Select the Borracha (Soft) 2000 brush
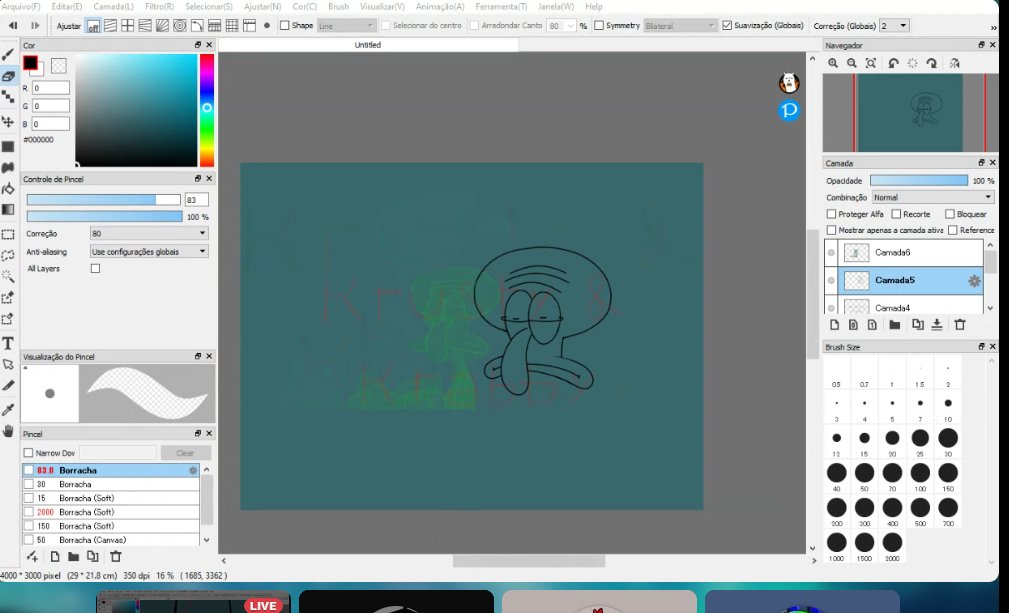Viewport: 1009px width, 613px height. 111,512
